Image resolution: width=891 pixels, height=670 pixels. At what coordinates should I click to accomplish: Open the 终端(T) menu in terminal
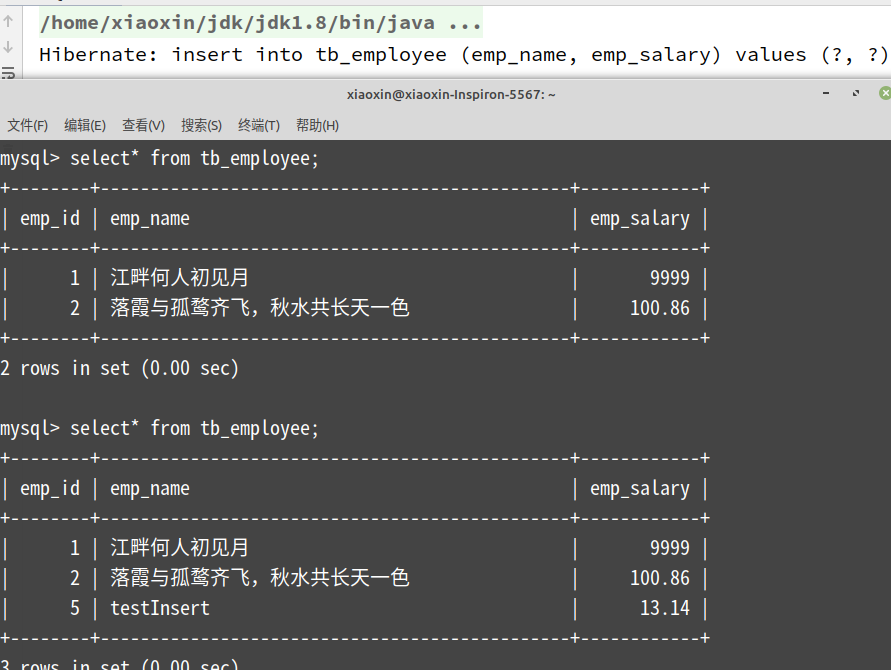point(259,125)
